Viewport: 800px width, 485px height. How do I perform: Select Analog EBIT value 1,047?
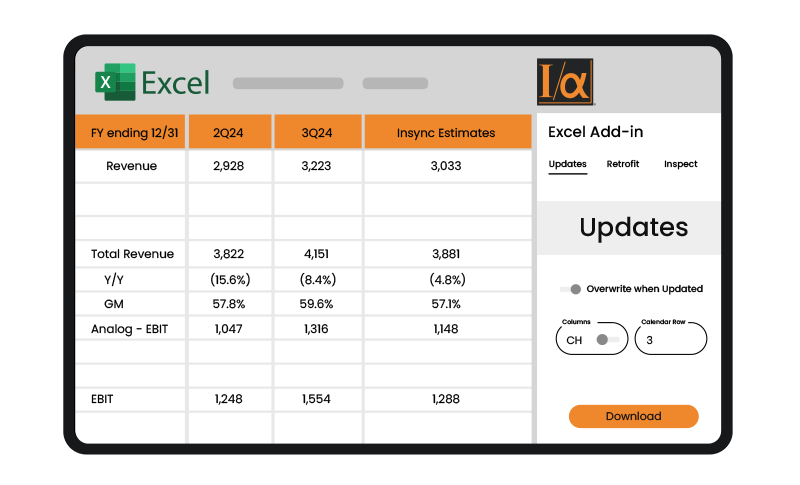pyautogui.click(x=229, y=329)
